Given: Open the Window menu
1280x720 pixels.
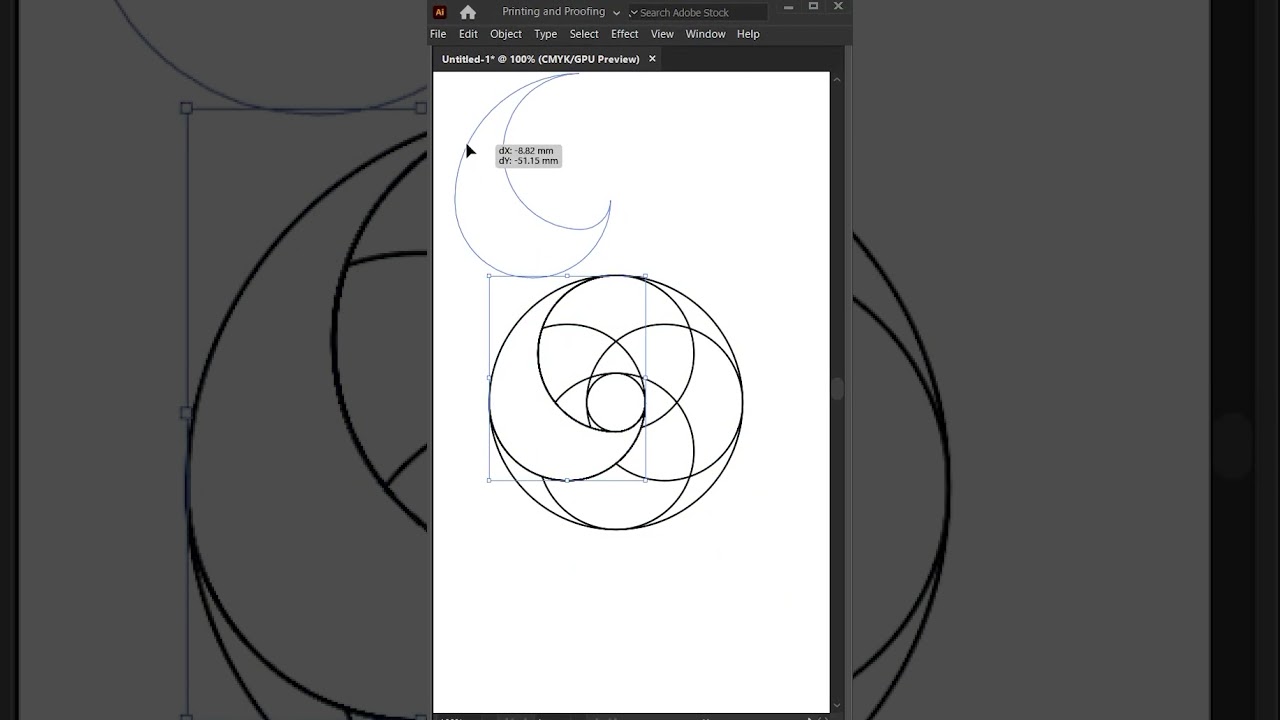Looking at the screenshot, I should 705,34.
